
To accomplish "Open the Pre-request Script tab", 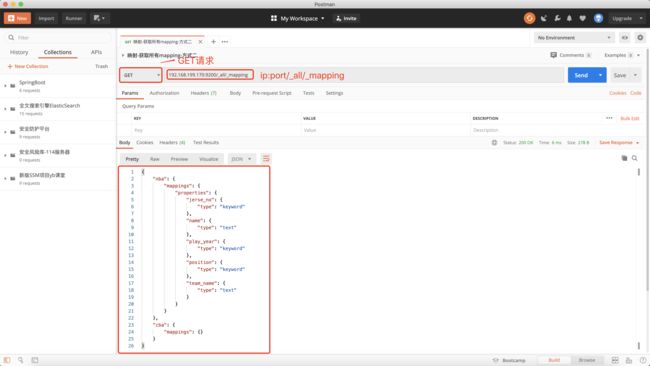I will (272, 93).
